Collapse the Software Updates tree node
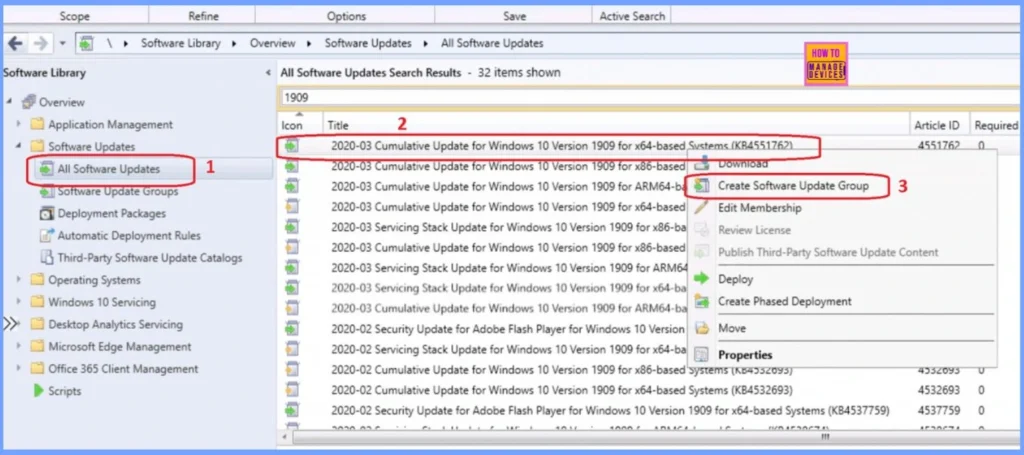1024x455 pixels. (19, 146)
